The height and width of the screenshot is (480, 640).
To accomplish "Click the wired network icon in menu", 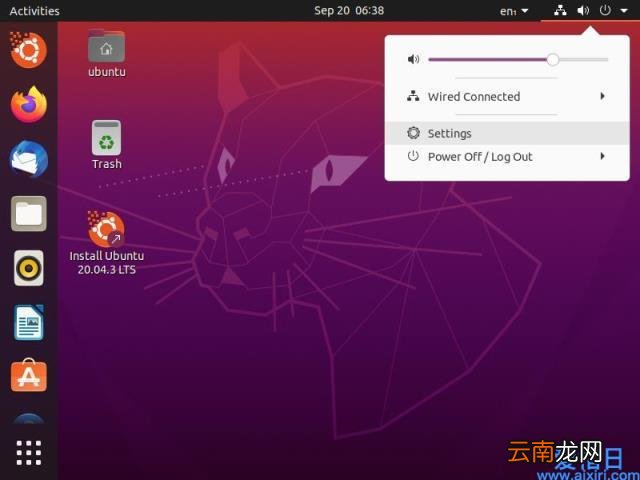I will point(413,96).
